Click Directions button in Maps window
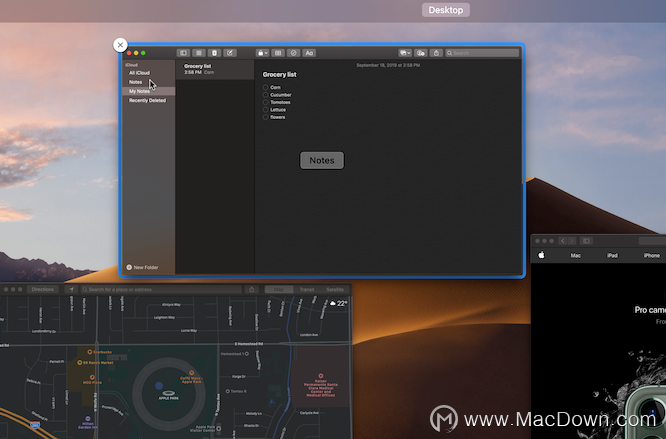Viewport: 666px width, 439px height. tap(42, 290)
